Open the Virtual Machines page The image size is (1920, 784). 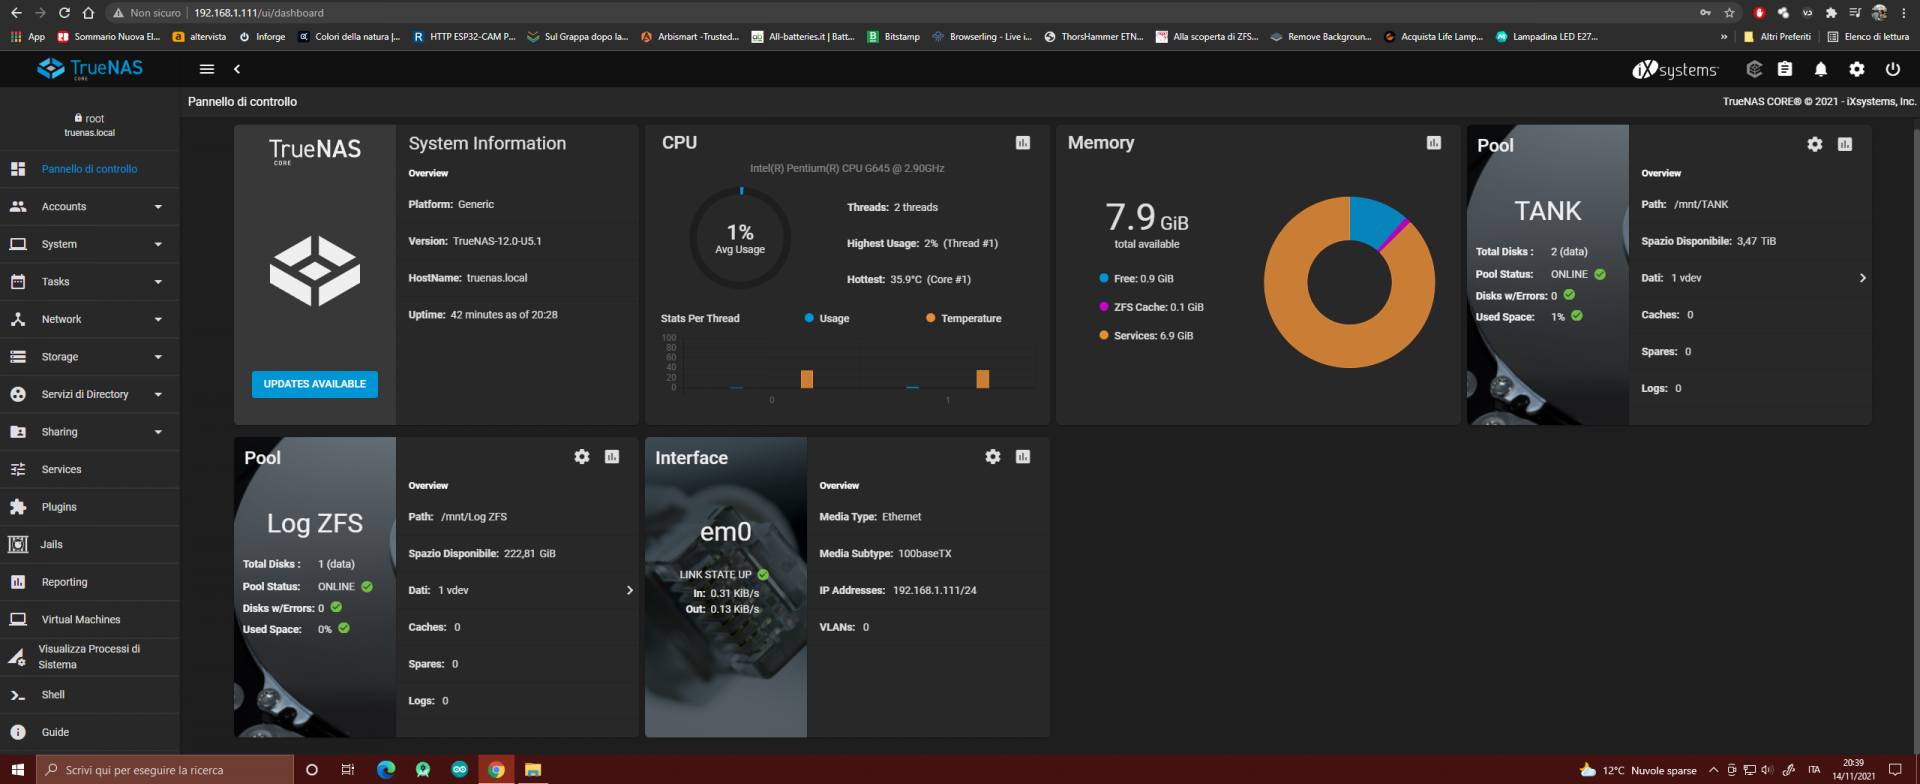(x=90, y=620)
